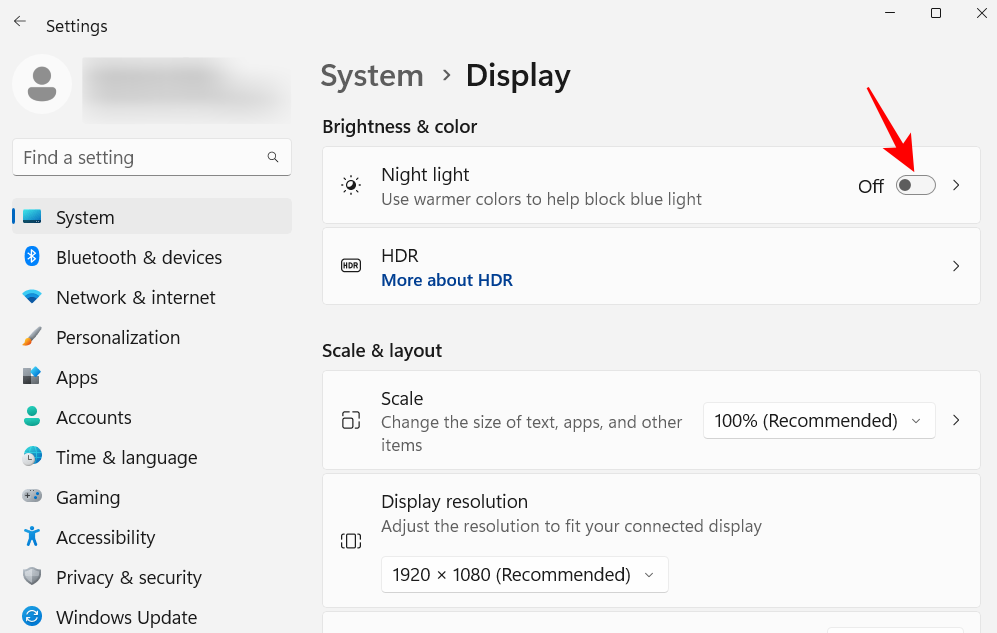This screenshot has width=997, height=633.
Task: Click the Accounts person icon
Action: click(32, 417)
